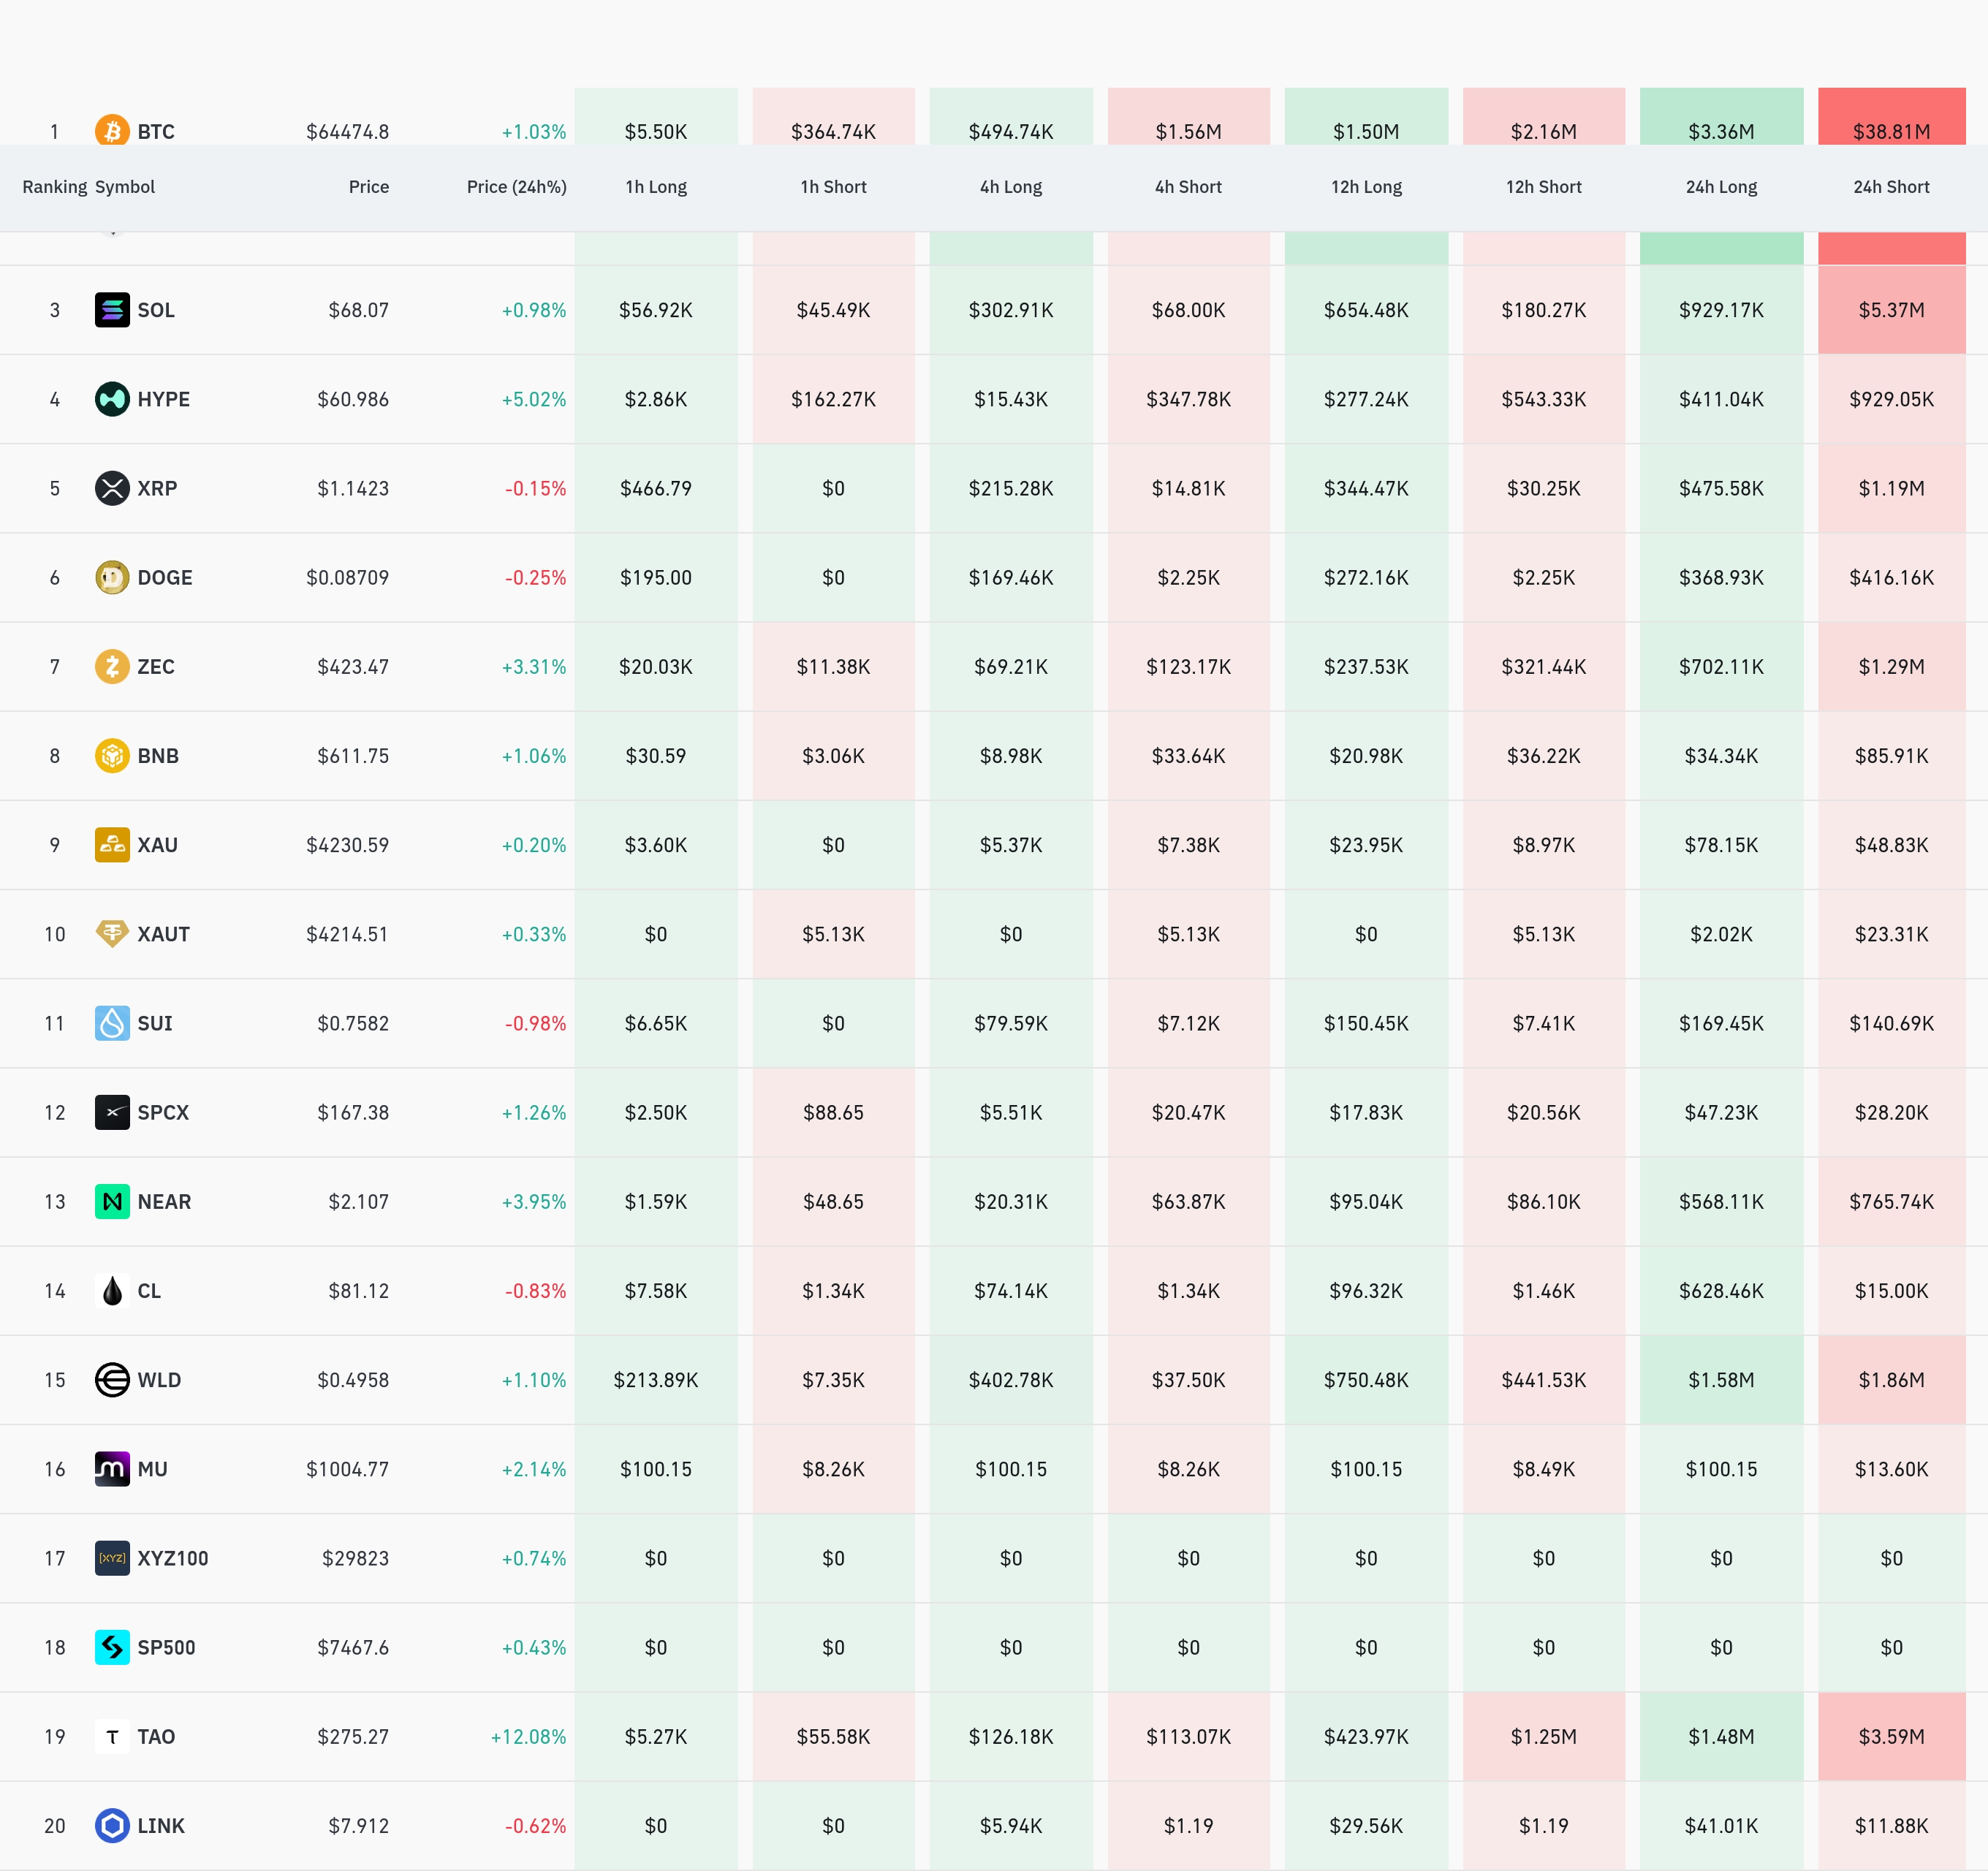The width and height of the screenshot is (1988, 1871).
Task: Sort by the 12h Short column header
Action: click(1544, 187)
